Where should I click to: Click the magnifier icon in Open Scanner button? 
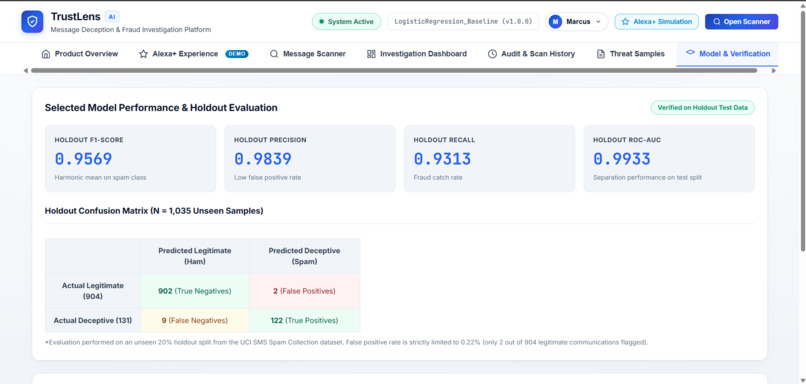pyautogui.click(x=717, y=22)
